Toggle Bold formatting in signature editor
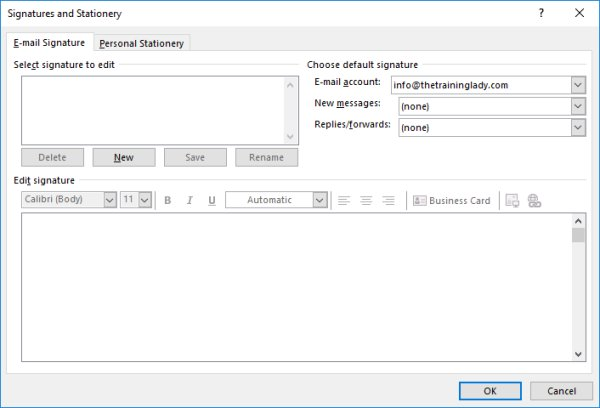Image resolution: width=600 pixels, height=408 pixels. point(168,200)
